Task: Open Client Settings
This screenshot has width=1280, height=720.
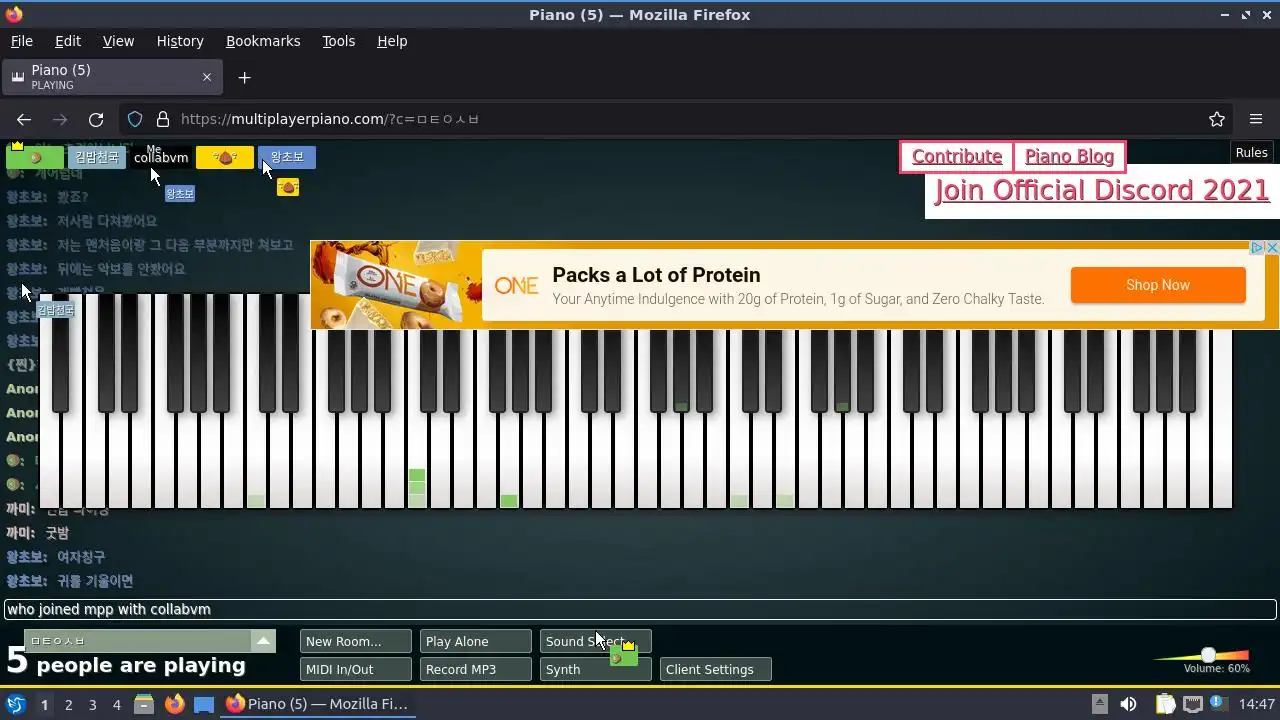Action: point(715,669)
